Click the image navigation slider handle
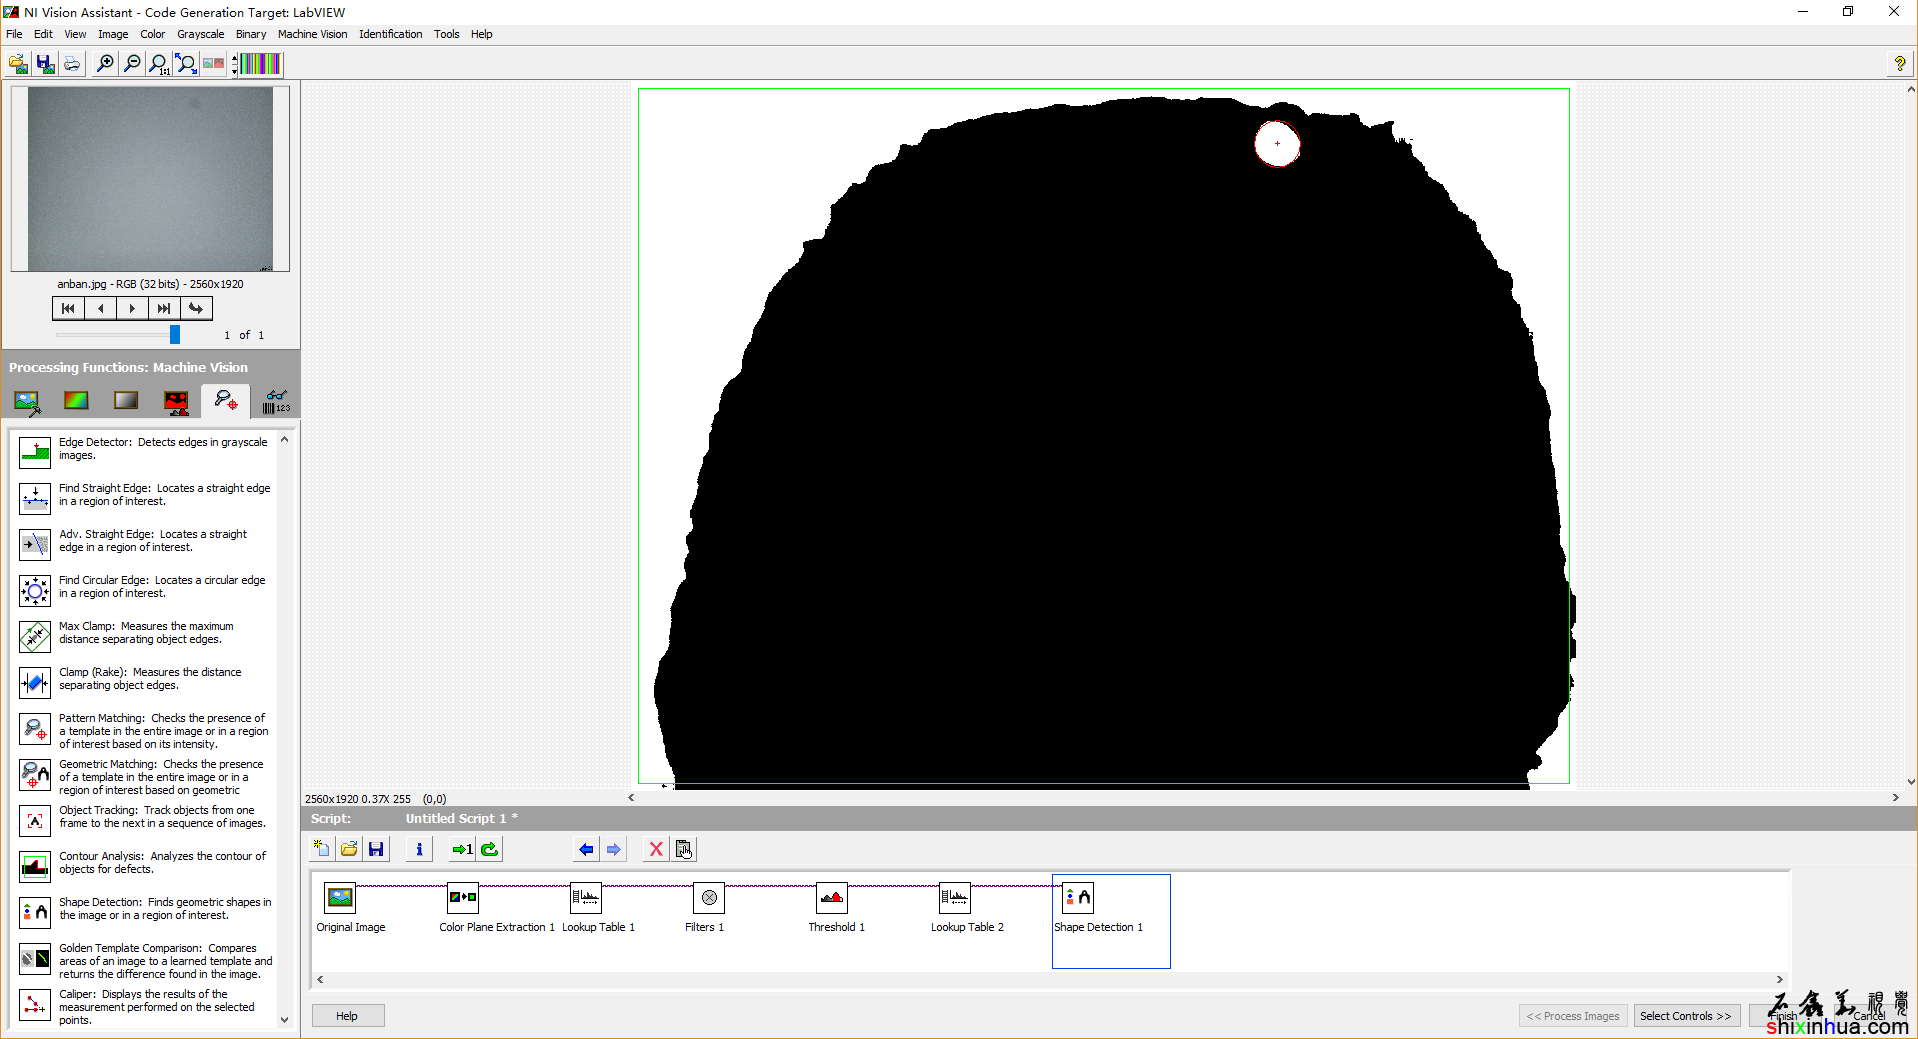 (175, 334)
